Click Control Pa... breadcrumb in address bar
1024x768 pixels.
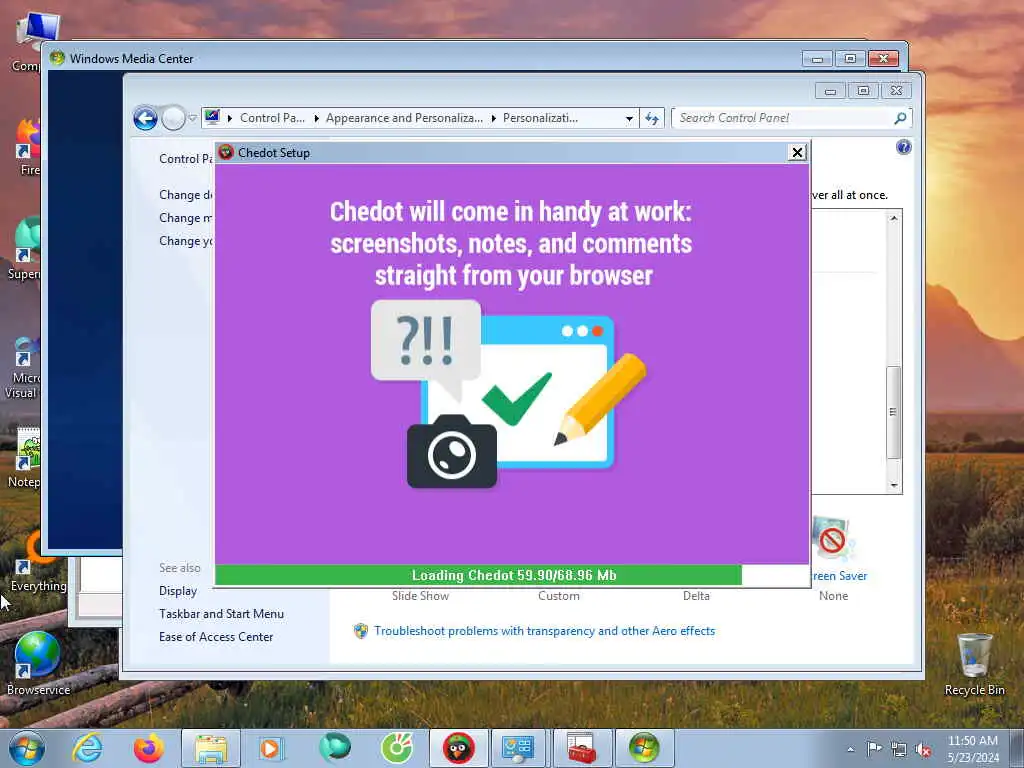pos(272,118)
